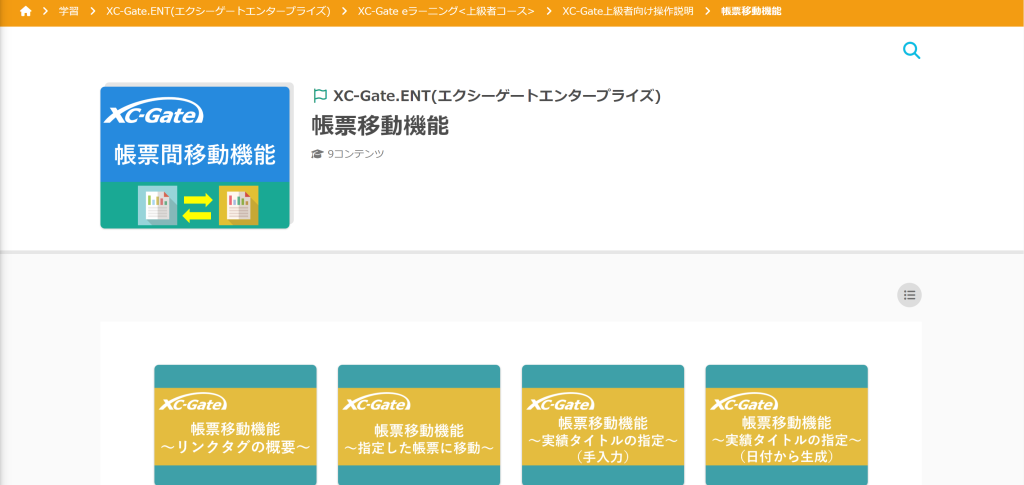
Task: Click the 9コンテンツ count label
Action: [x=355, y=154]
